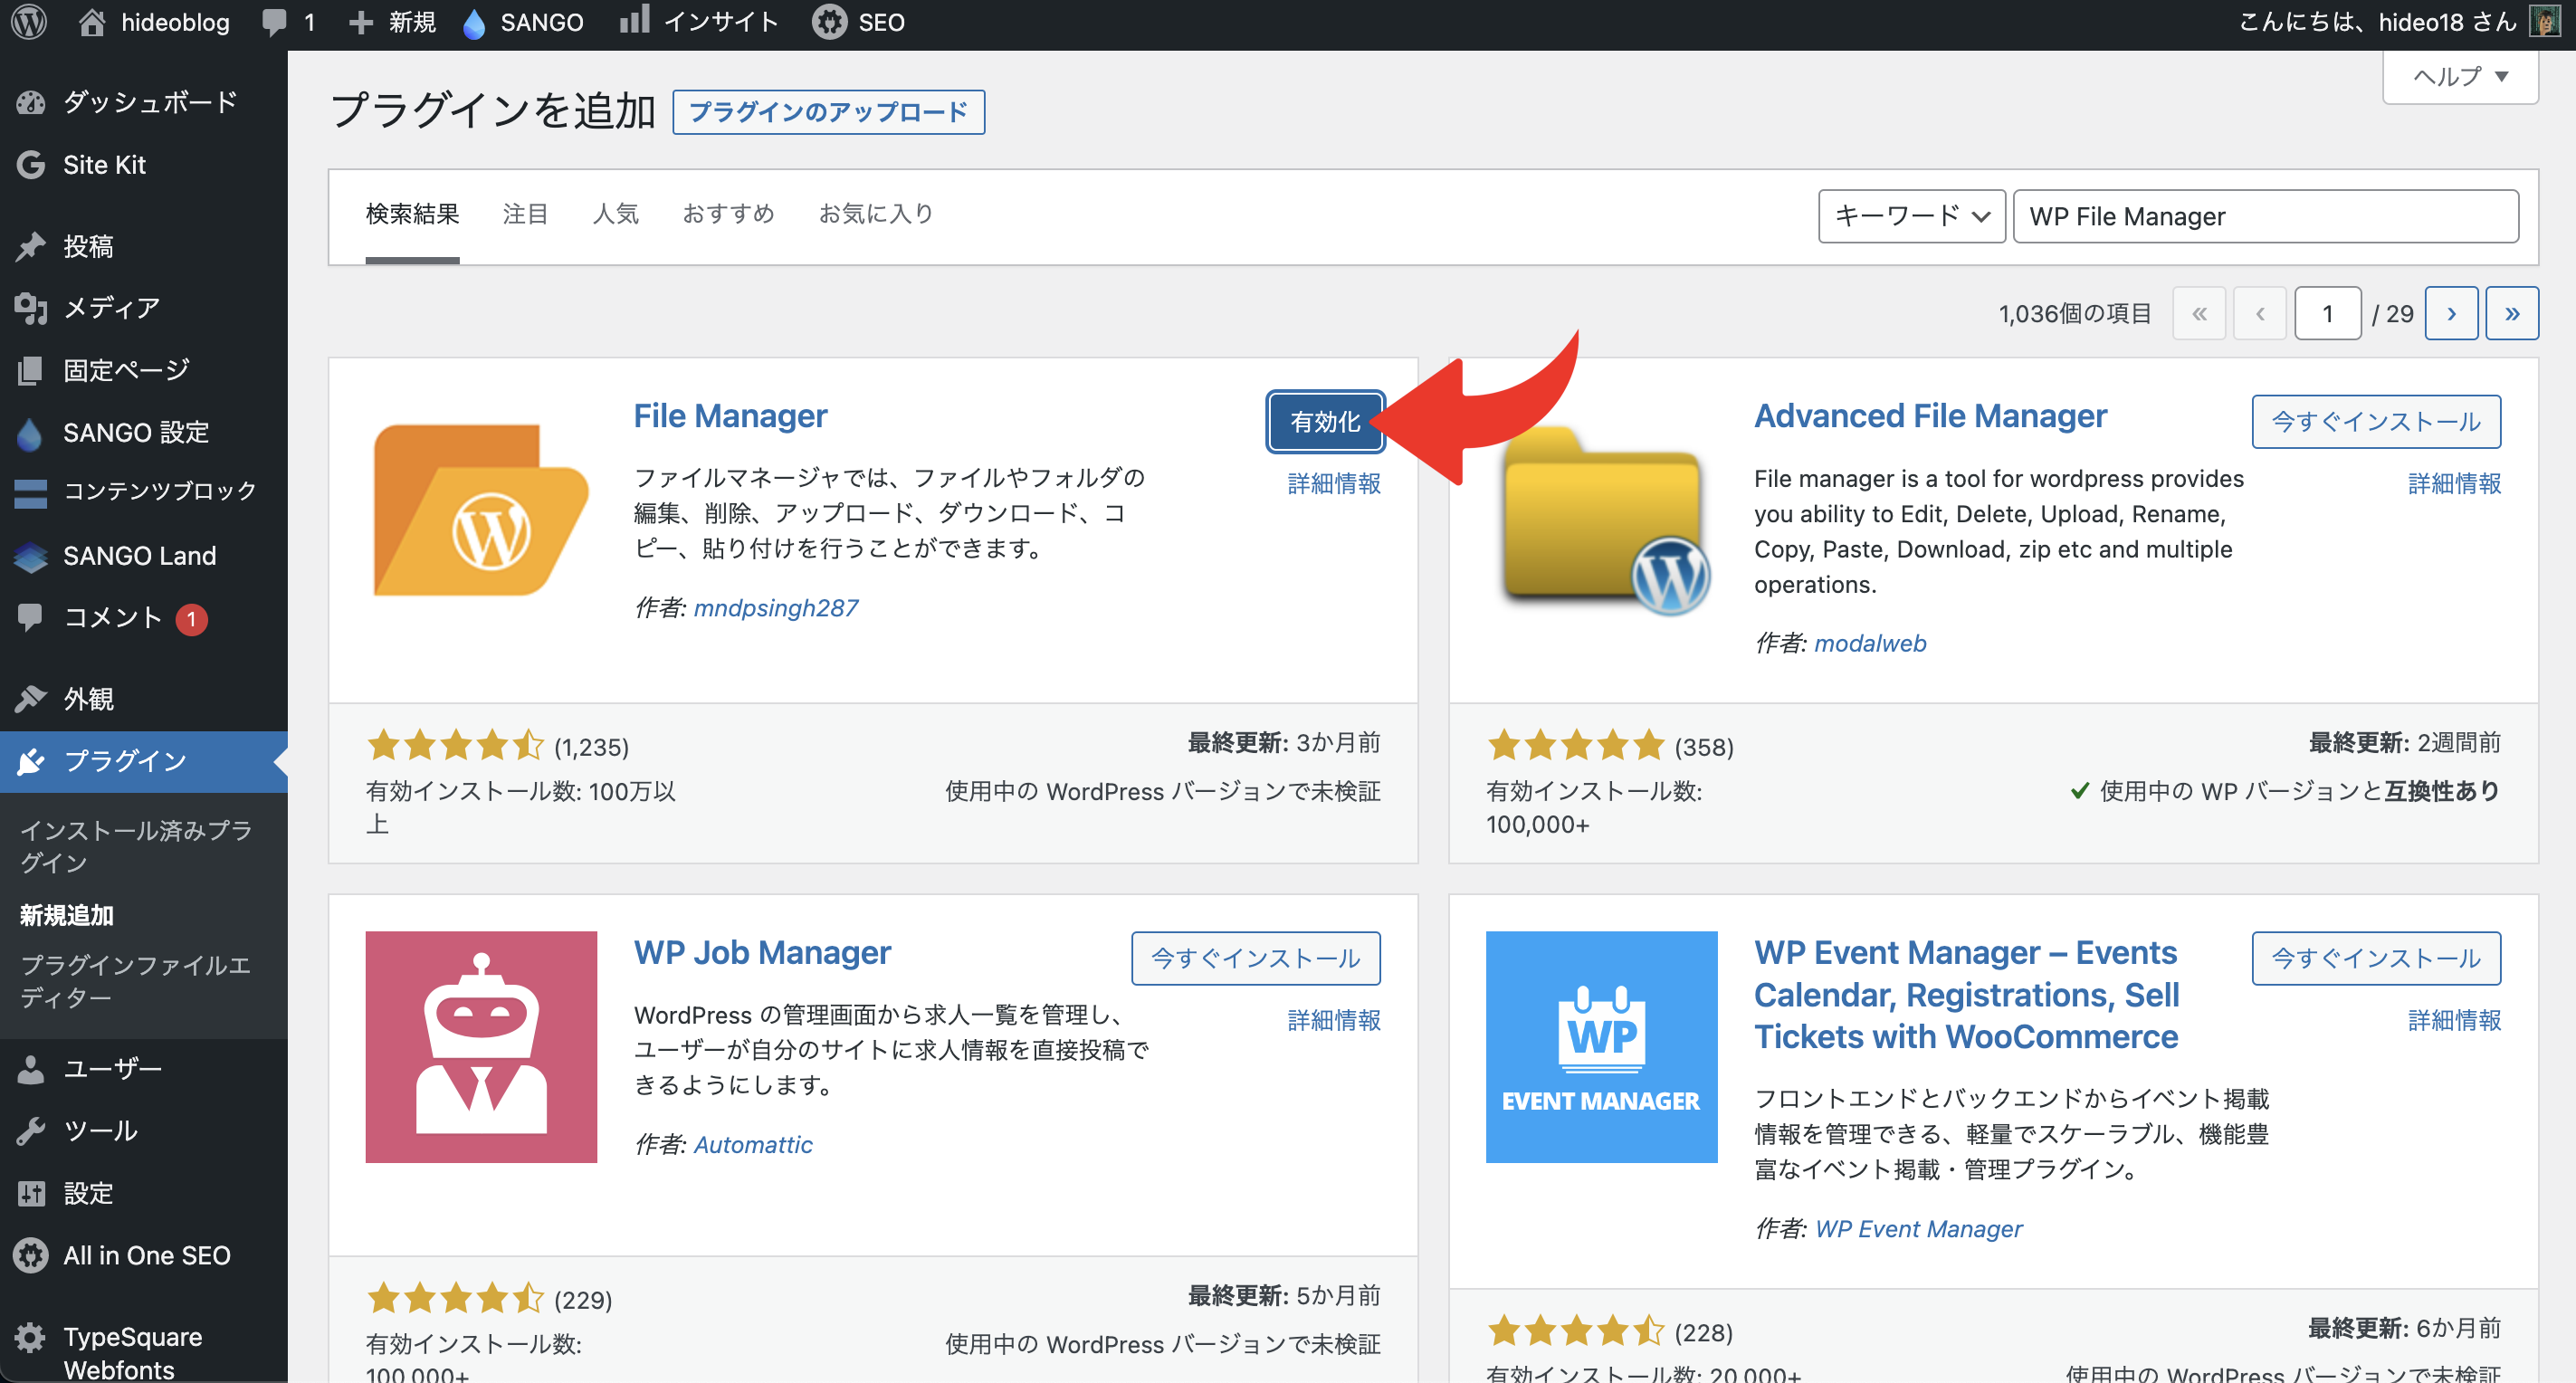Open hideoblog site home icon
Image resolution: width=2576 pixels, height=1383 pixels.
pyautogui.click(x=92, y=22)
